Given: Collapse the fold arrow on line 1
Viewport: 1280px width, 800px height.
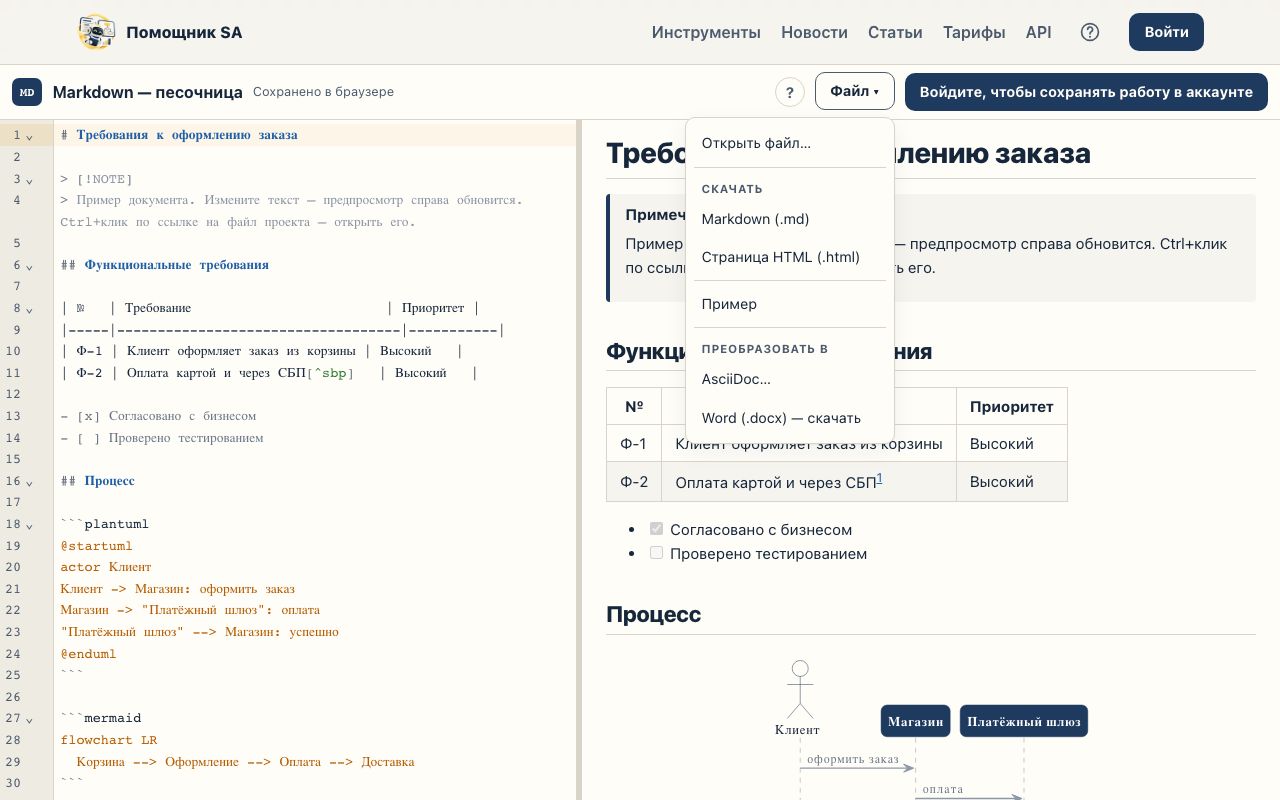Looking at the screenshot, I should [29, 135].
